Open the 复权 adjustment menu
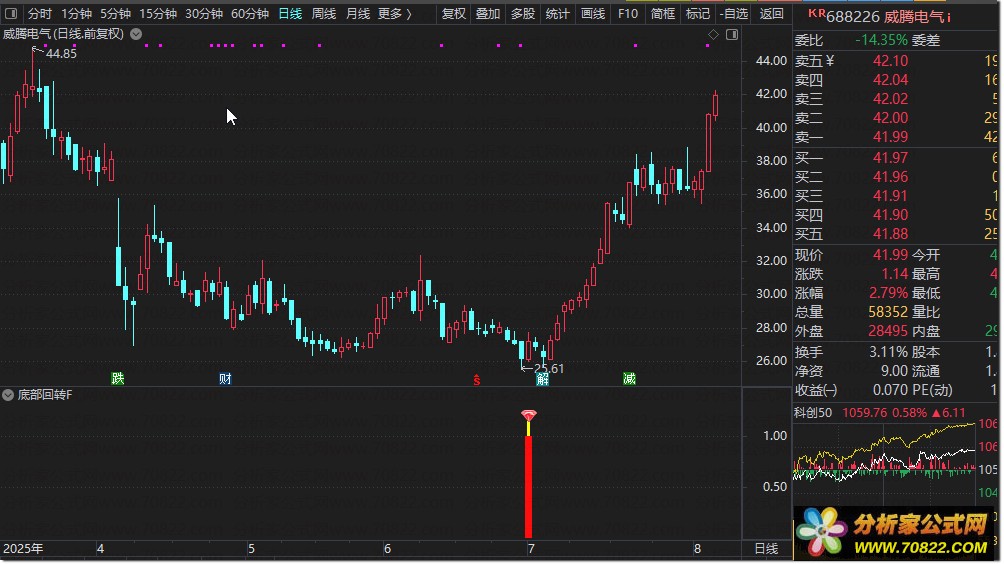The image size is (1004, 564). pyautogui.click(x=453, y=13)
